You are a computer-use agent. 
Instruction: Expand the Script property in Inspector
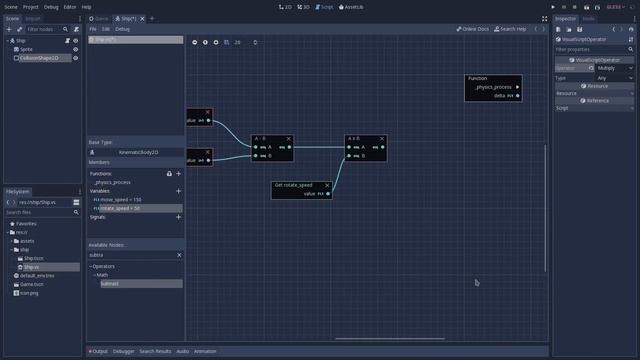[x=594, y=108]
